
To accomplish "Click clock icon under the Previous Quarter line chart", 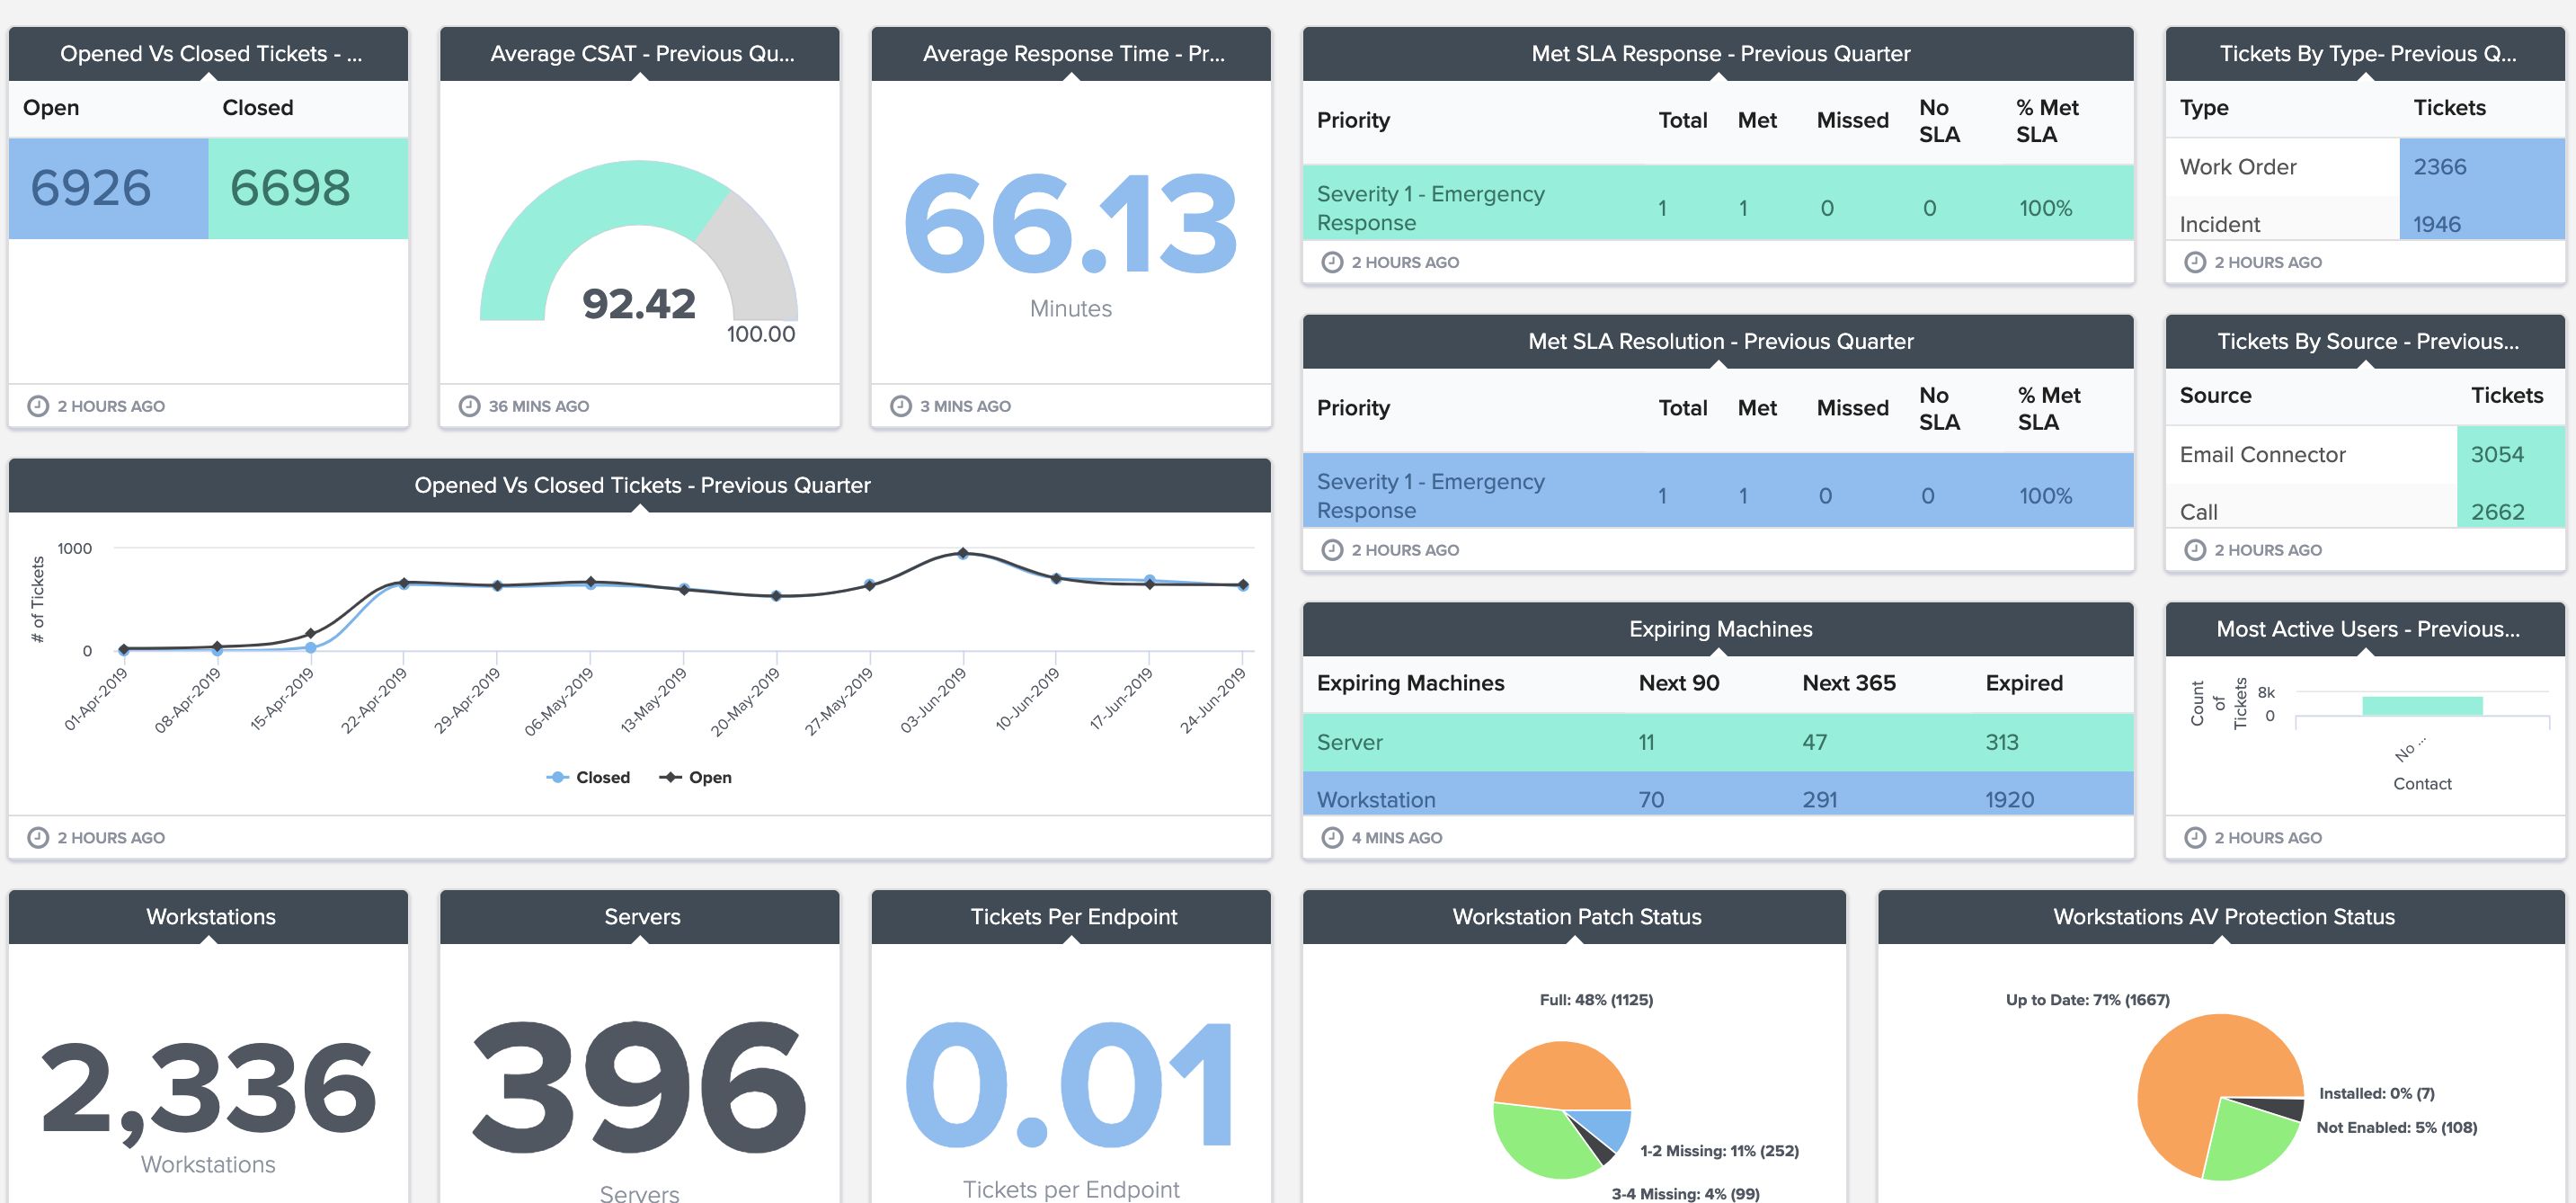I will pos(38,838).
